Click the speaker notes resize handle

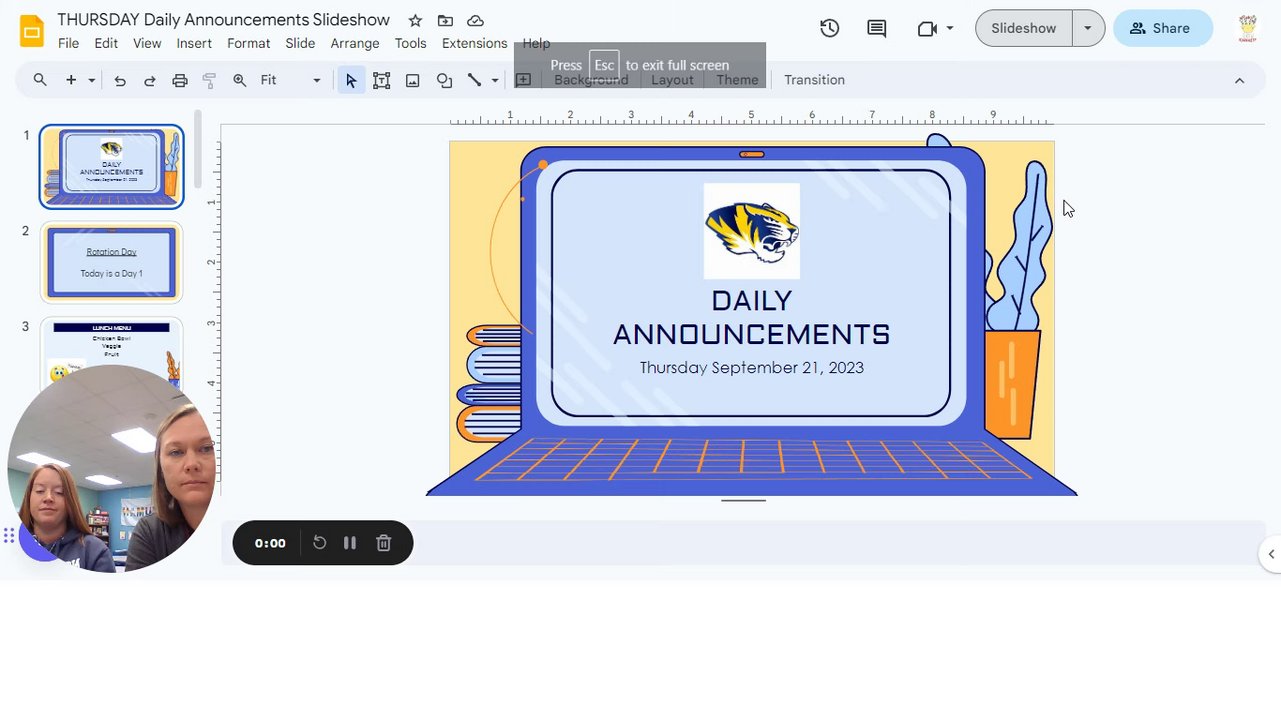tap(743, 500)
